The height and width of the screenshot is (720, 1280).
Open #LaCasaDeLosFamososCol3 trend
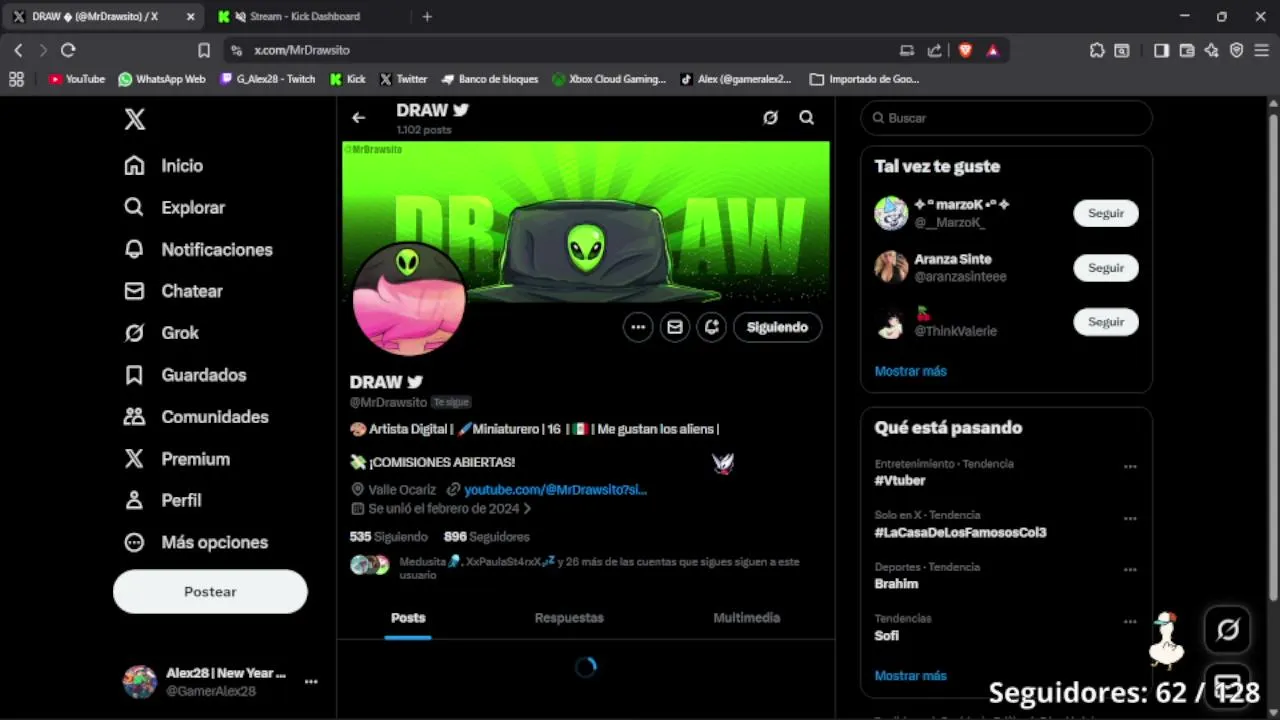click(x=960, y=533)
